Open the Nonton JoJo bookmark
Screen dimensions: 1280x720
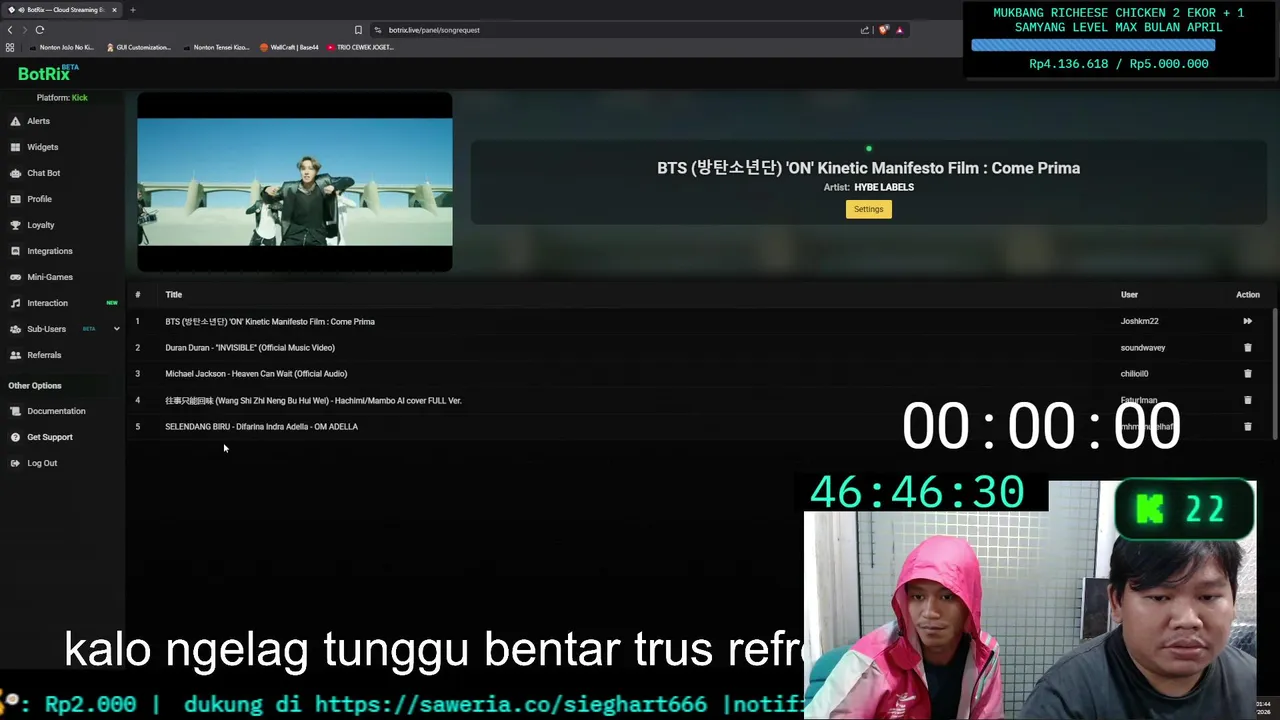[x=61, y=47]
